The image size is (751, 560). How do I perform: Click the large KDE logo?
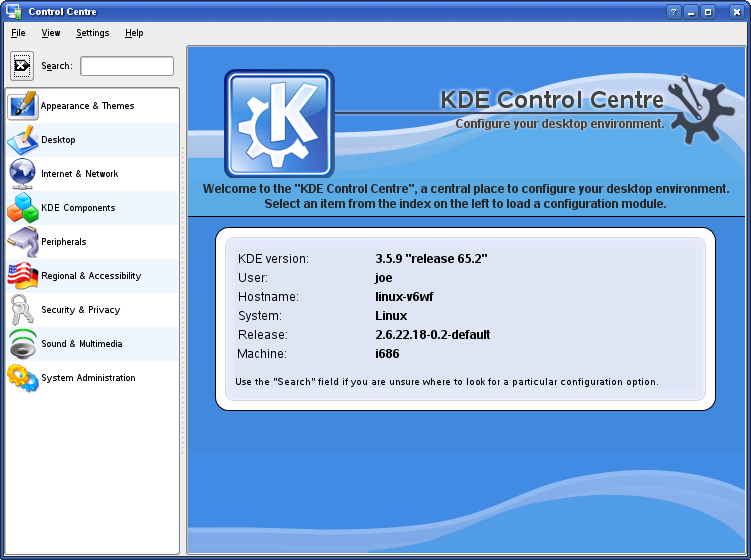click(279, 124)
